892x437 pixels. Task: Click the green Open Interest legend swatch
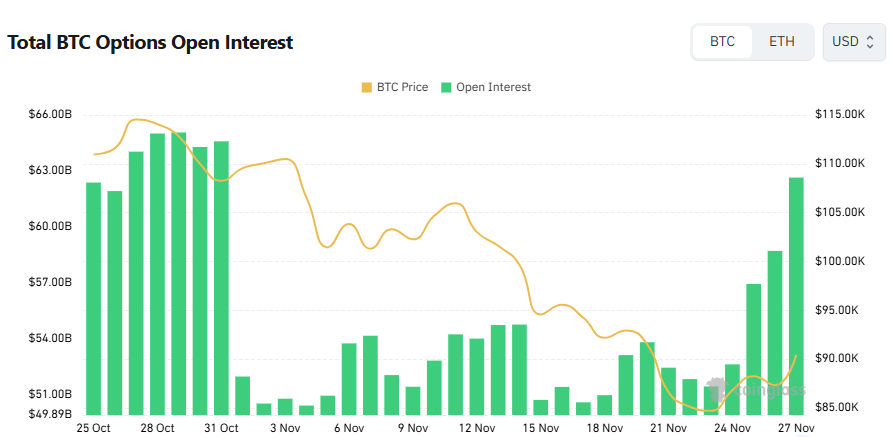coord(447,87)
